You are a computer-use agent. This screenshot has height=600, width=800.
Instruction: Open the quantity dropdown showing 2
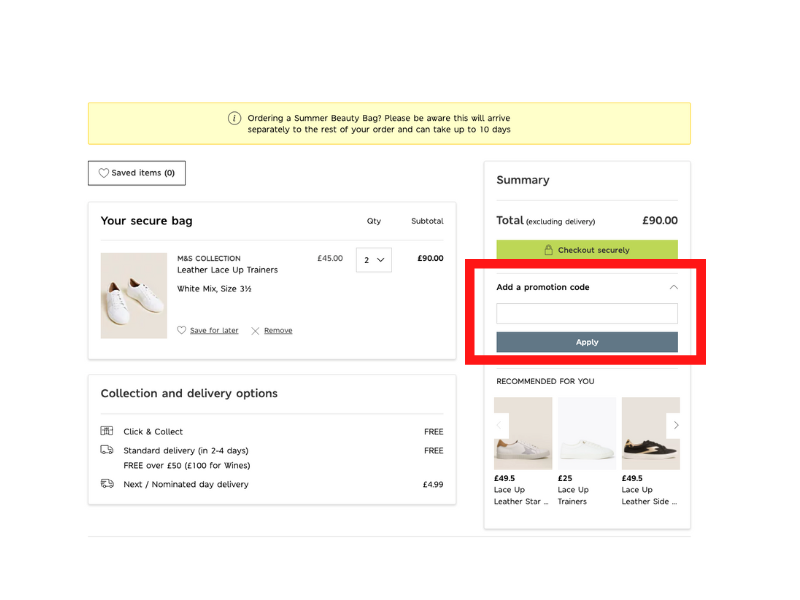coord(374,260)
